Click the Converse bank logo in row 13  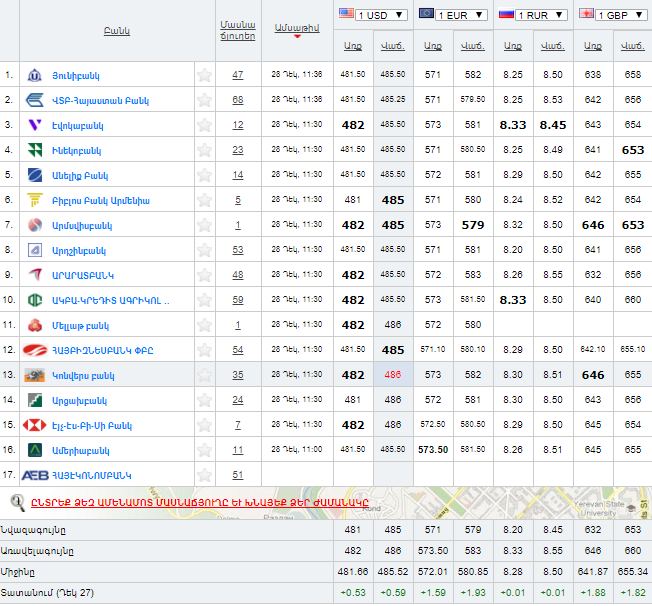(x=35, y=375)
